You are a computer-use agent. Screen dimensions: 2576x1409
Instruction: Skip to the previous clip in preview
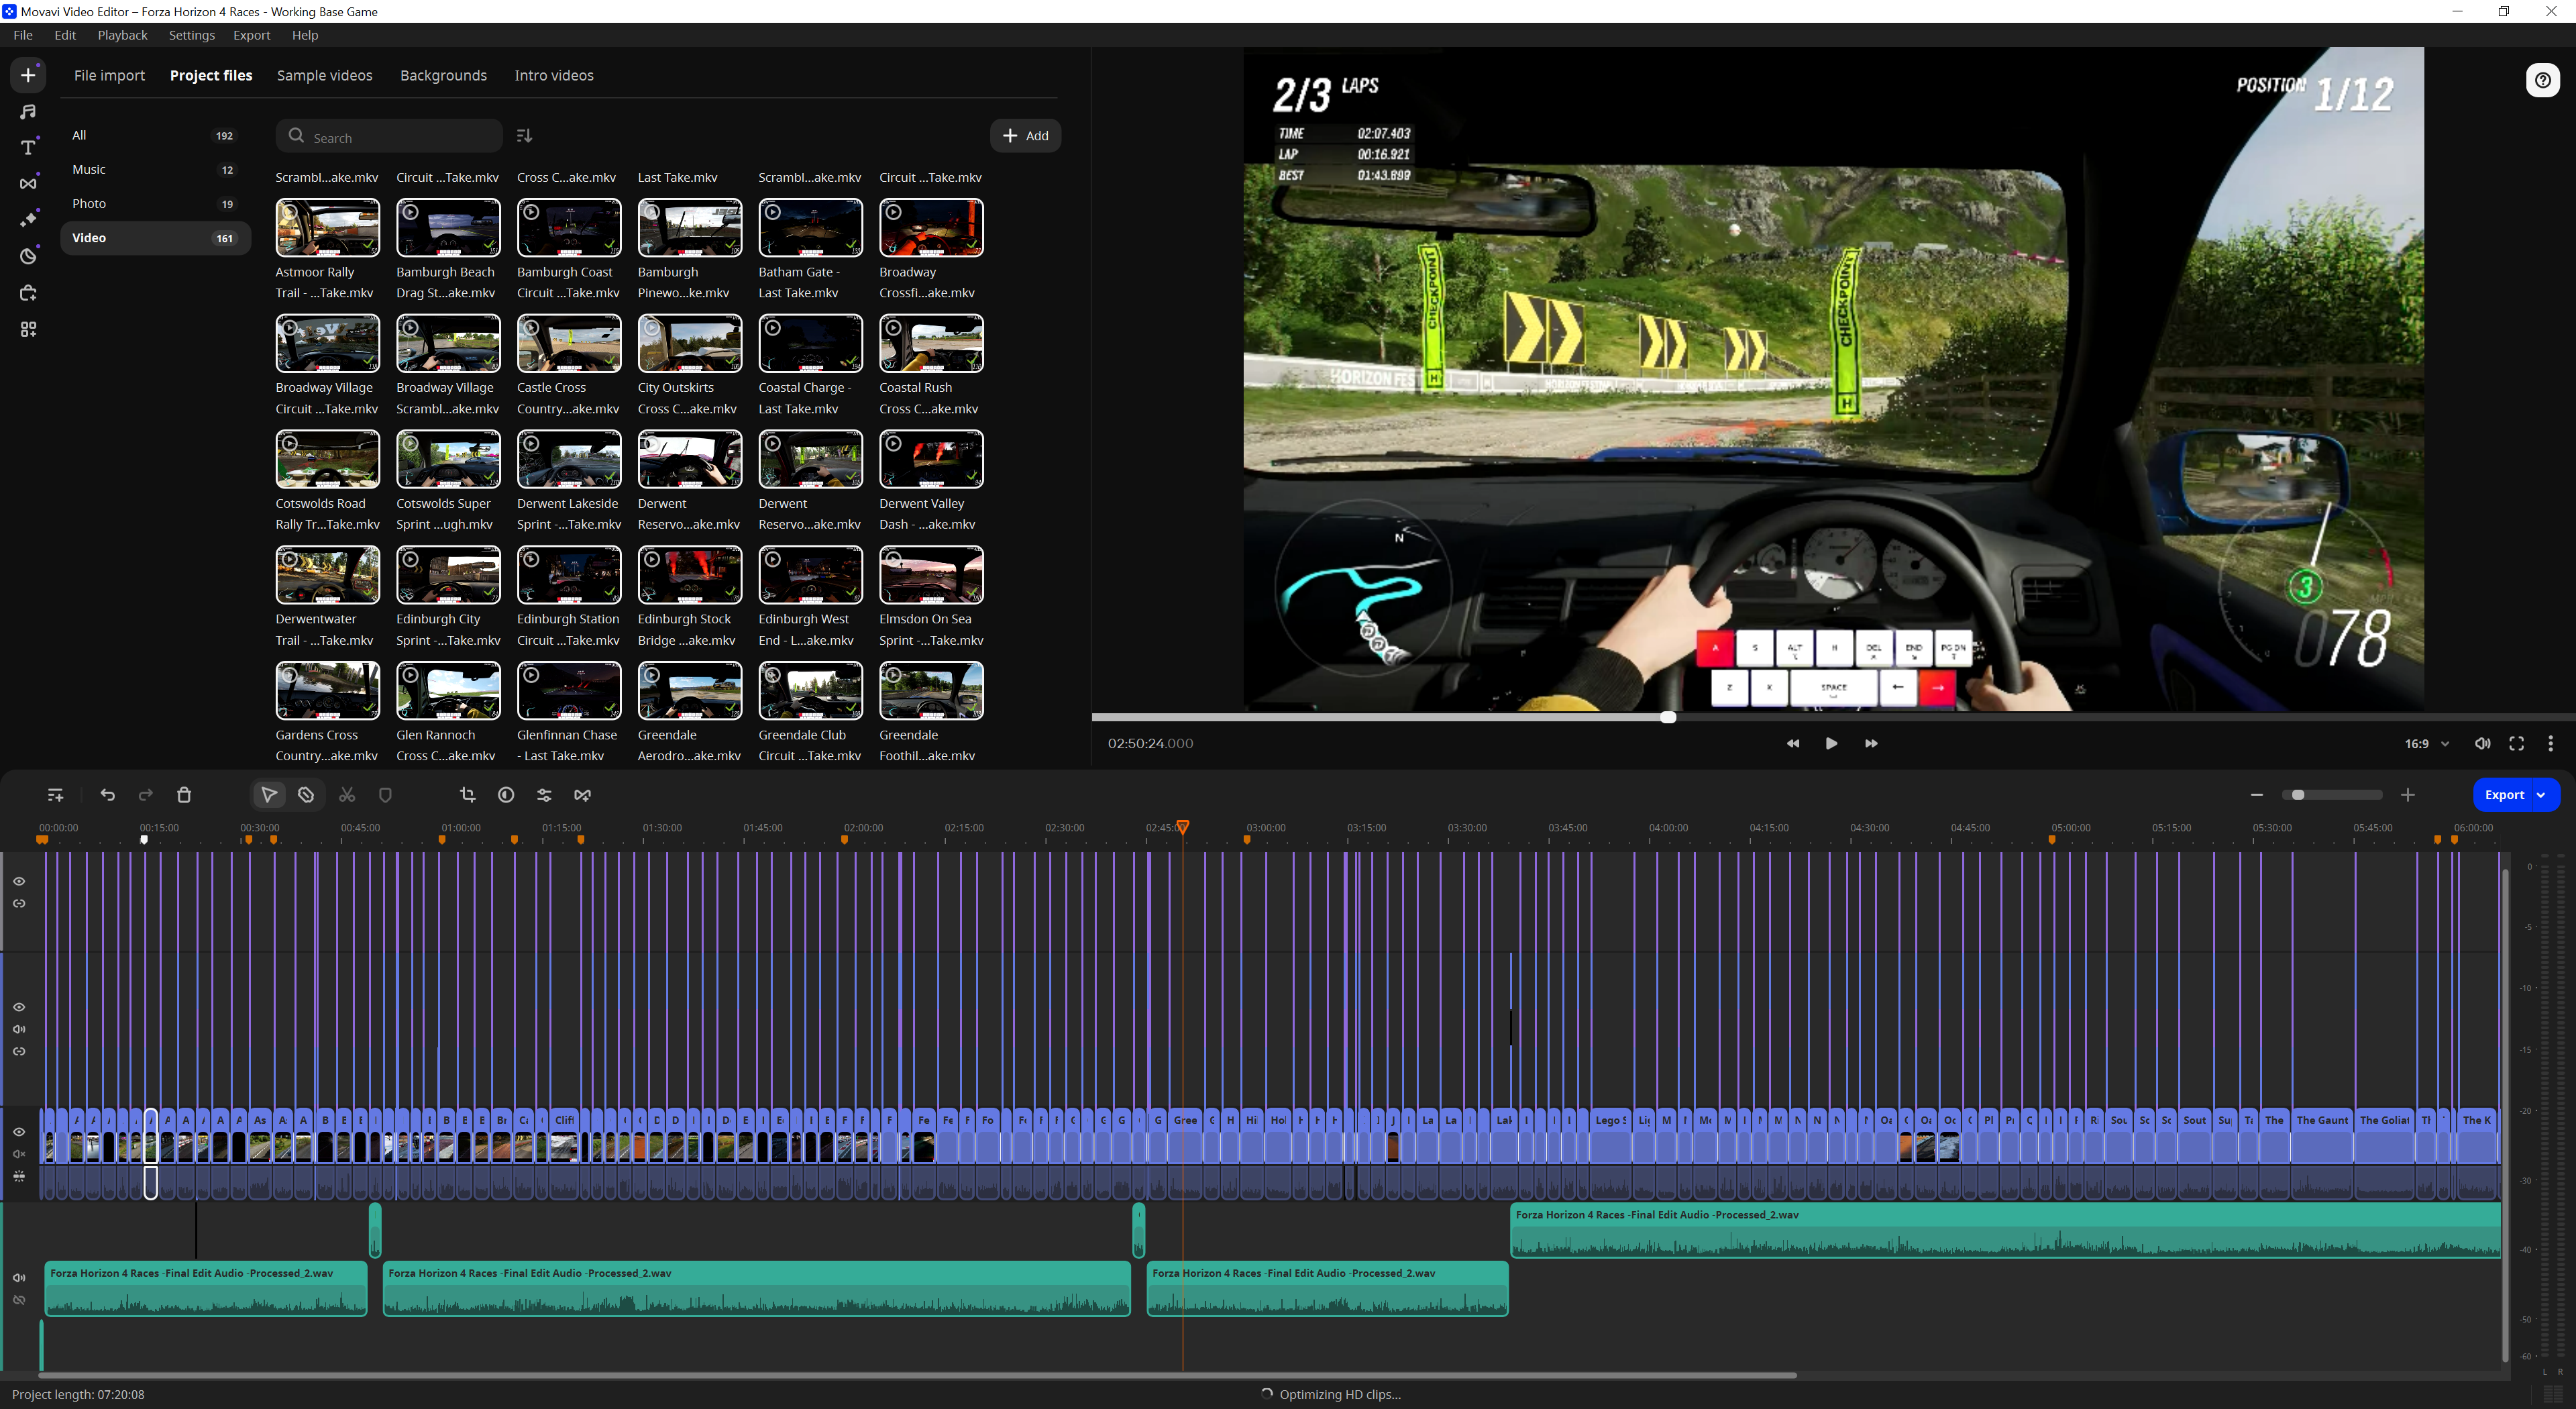click(x=1792, y=743)
